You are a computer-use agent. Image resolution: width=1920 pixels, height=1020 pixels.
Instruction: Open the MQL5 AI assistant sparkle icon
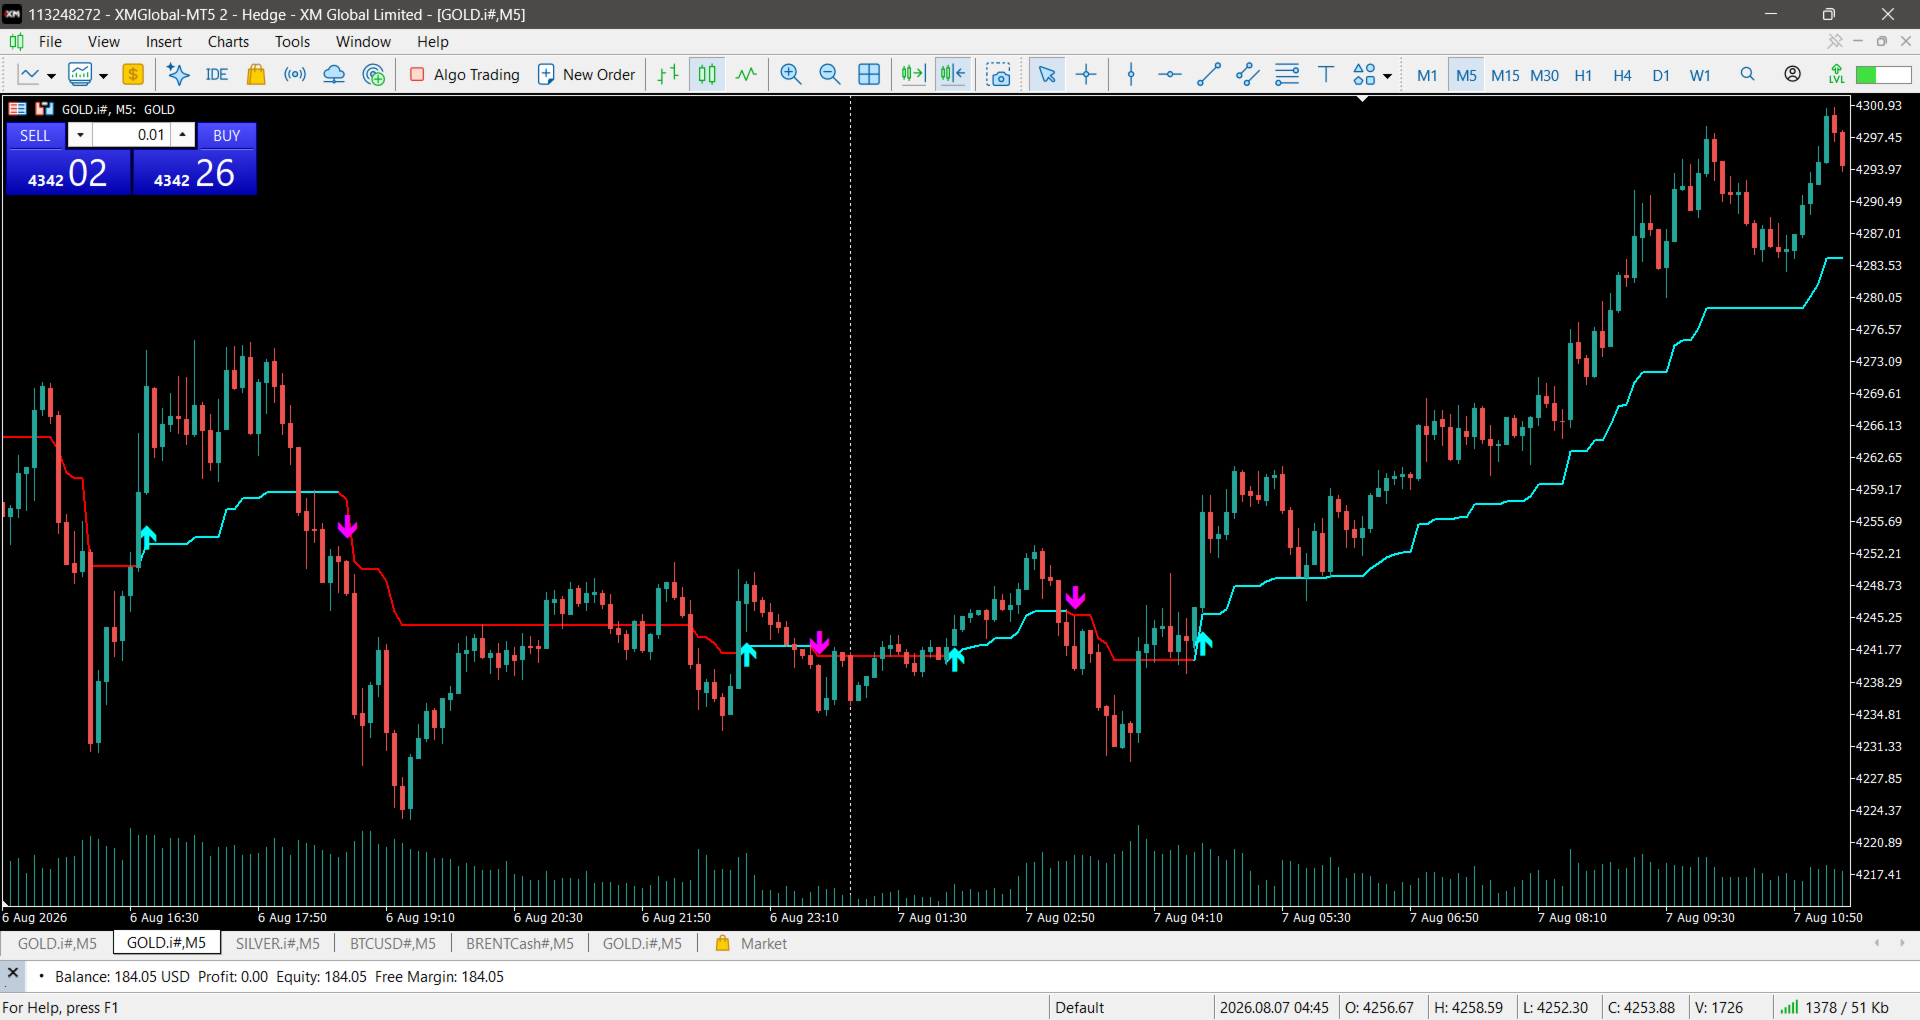point(178,74)
